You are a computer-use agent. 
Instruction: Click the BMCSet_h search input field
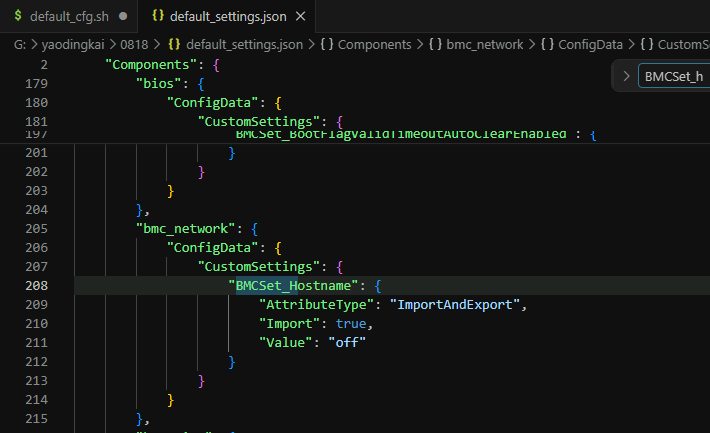674,76
